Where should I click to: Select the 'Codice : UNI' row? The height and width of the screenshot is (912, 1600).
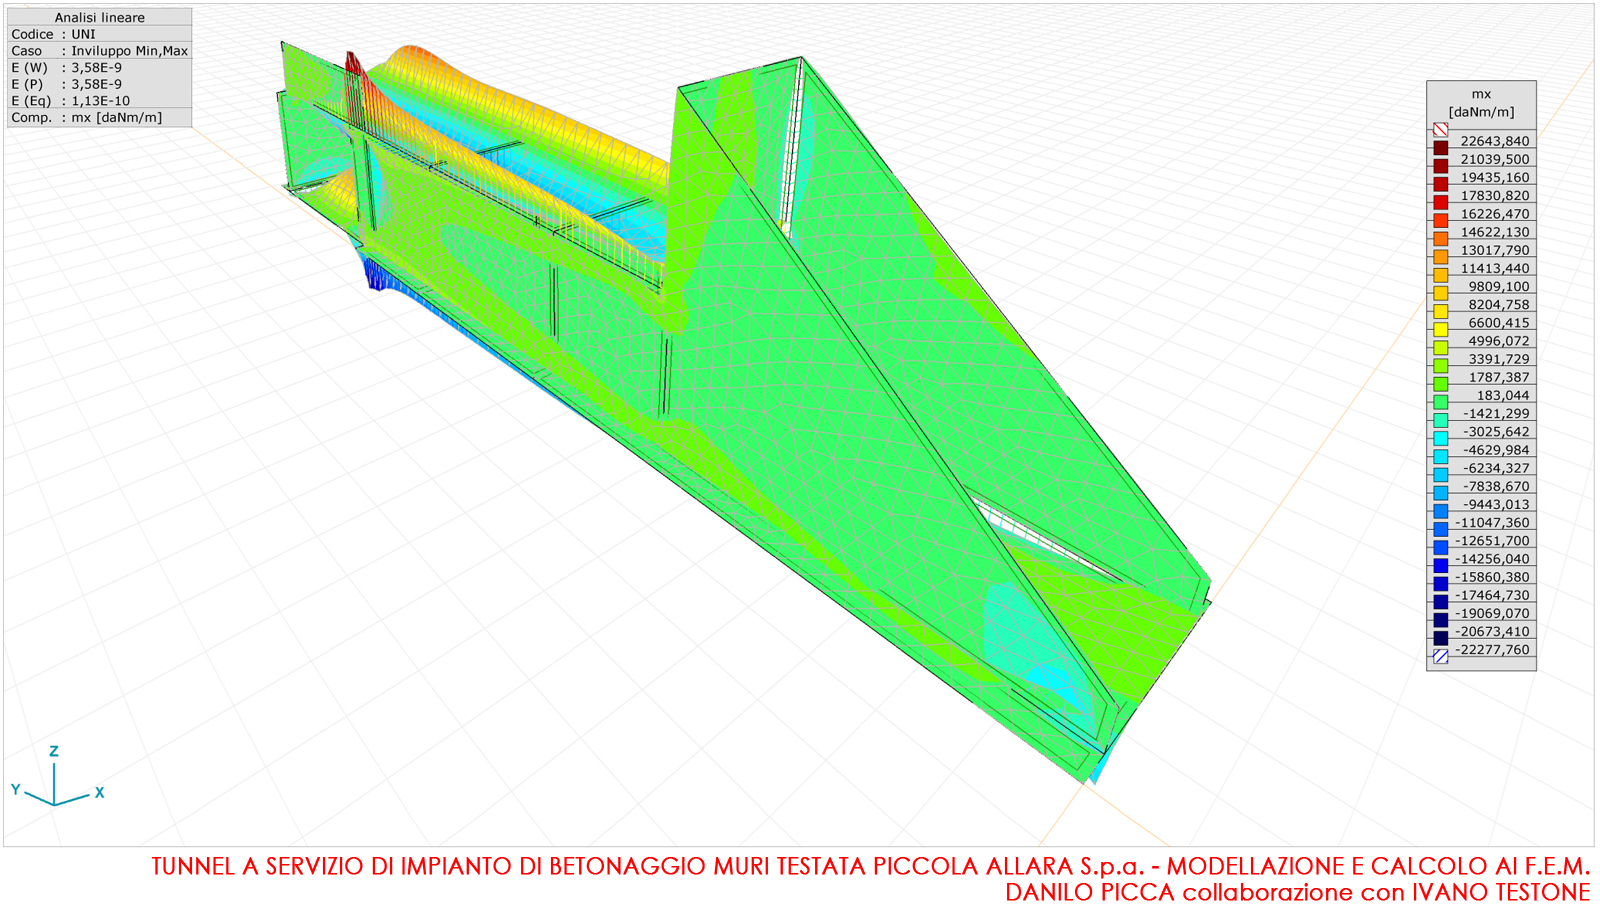(99, 34)
